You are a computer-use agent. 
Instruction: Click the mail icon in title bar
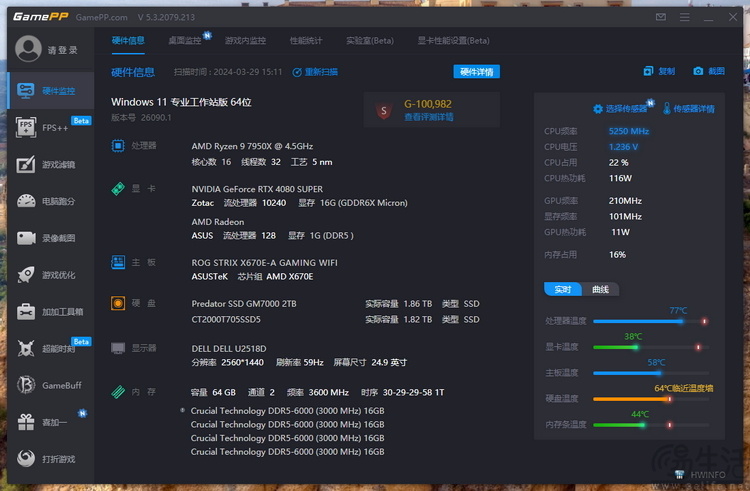coord(661,17)
